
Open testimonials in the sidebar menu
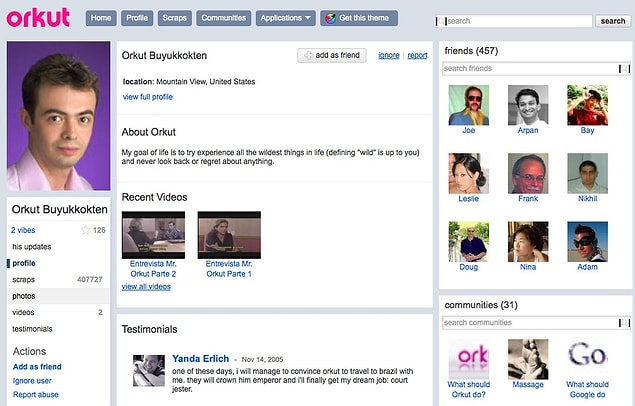32,329
